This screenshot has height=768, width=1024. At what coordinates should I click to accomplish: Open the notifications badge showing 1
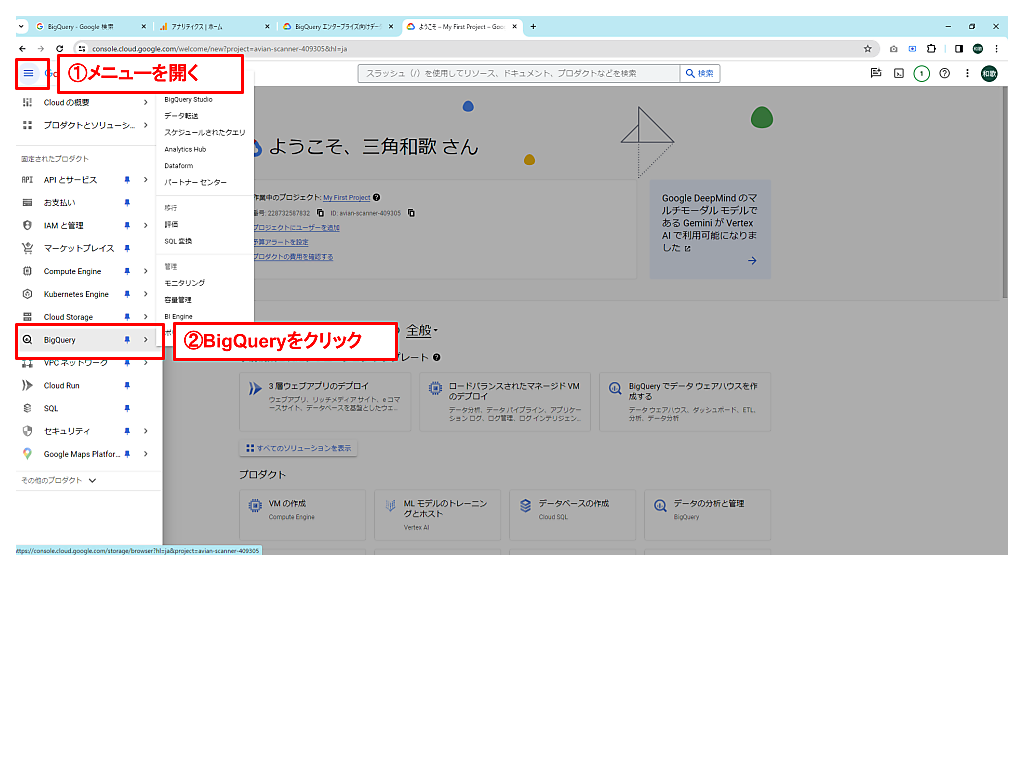[x=921, y=74]
